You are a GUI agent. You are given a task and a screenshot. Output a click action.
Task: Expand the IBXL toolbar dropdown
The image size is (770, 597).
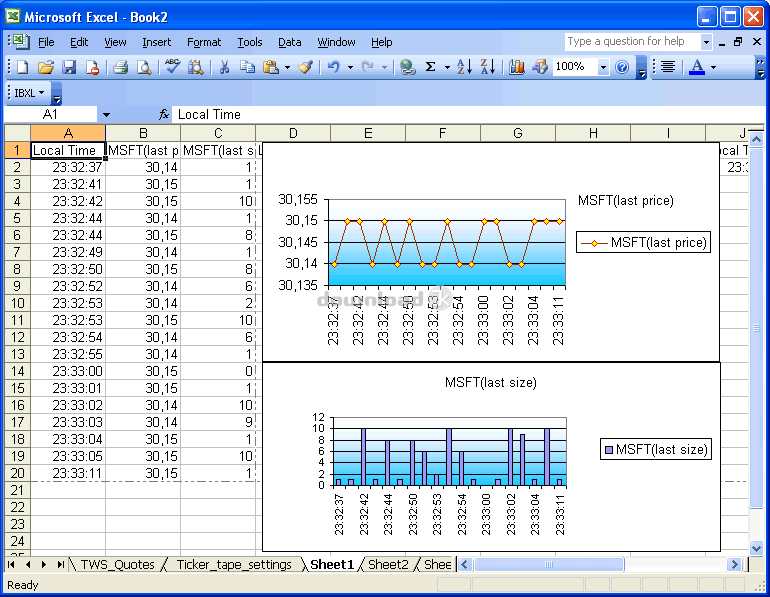[x=41, y=93]
